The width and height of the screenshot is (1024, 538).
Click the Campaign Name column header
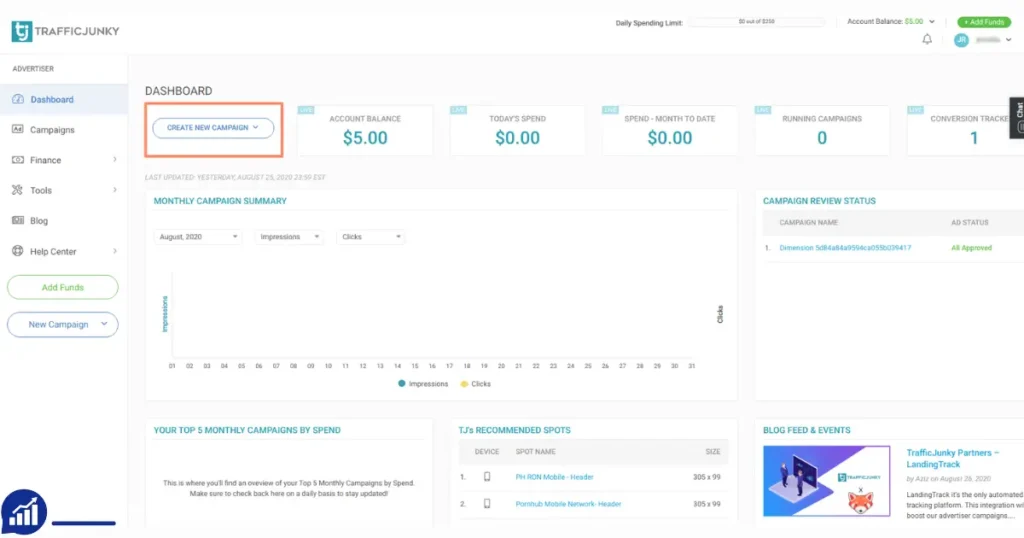click(808, 223)
